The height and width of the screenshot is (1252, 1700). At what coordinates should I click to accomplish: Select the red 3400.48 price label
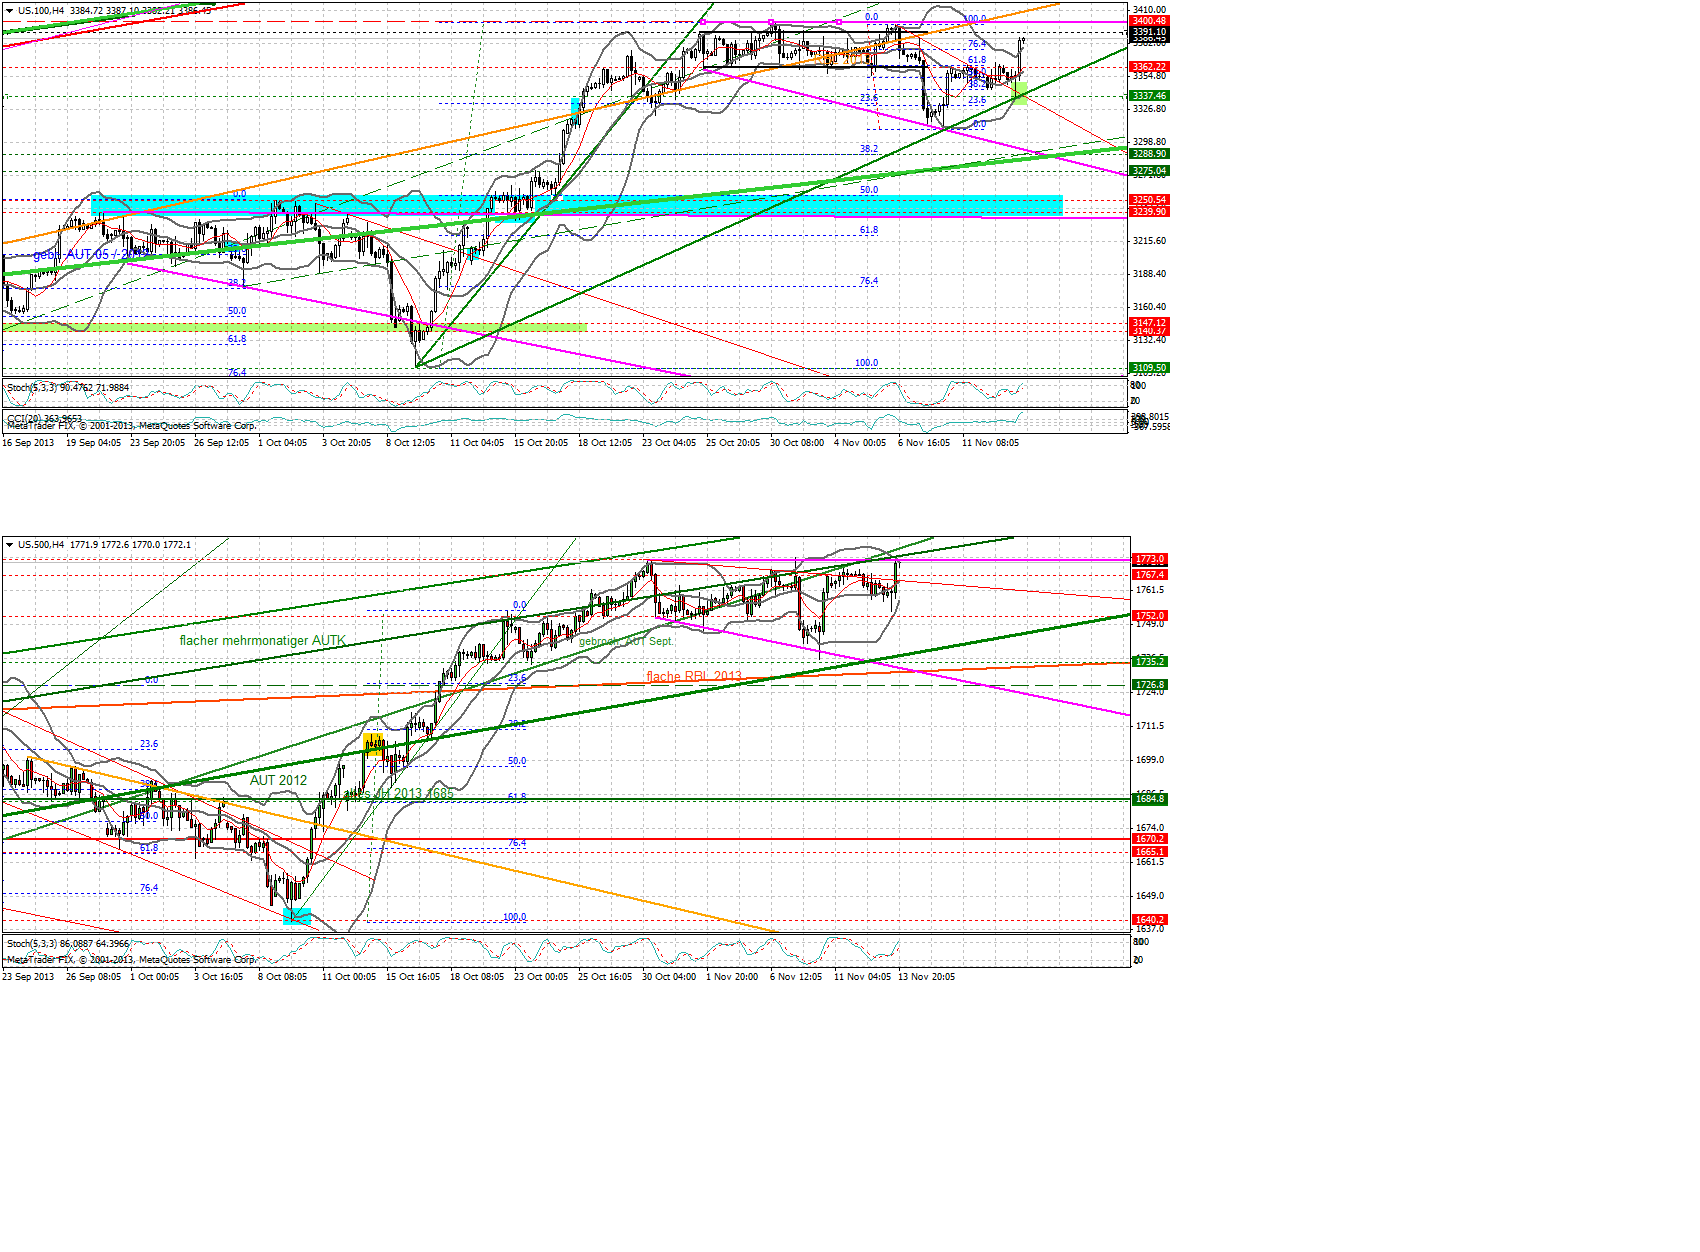click(1149, 21)
